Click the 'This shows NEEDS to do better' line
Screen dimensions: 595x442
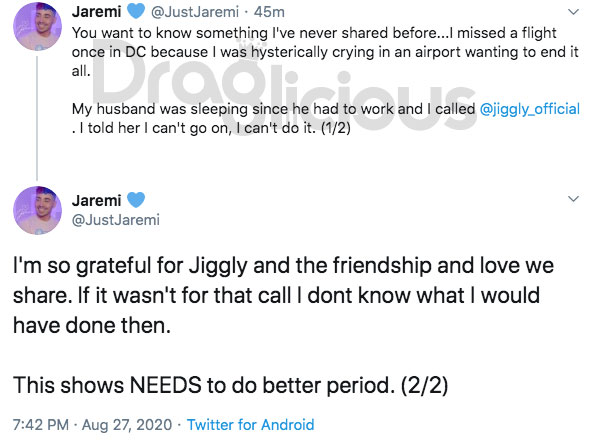tap(230, 385)
